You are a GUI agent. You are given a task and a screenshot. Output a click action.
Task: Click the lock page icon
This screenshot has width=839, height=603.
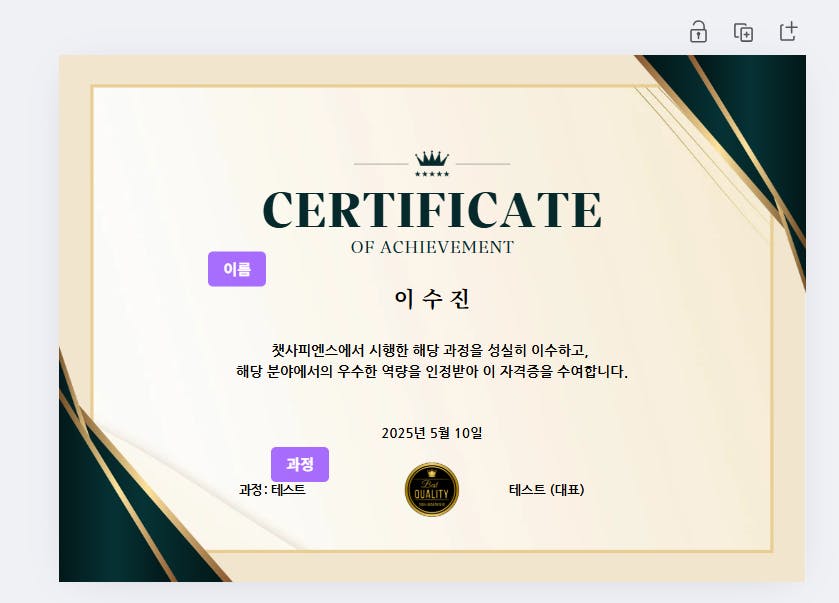pyautogui.click(x=698, y=32)
